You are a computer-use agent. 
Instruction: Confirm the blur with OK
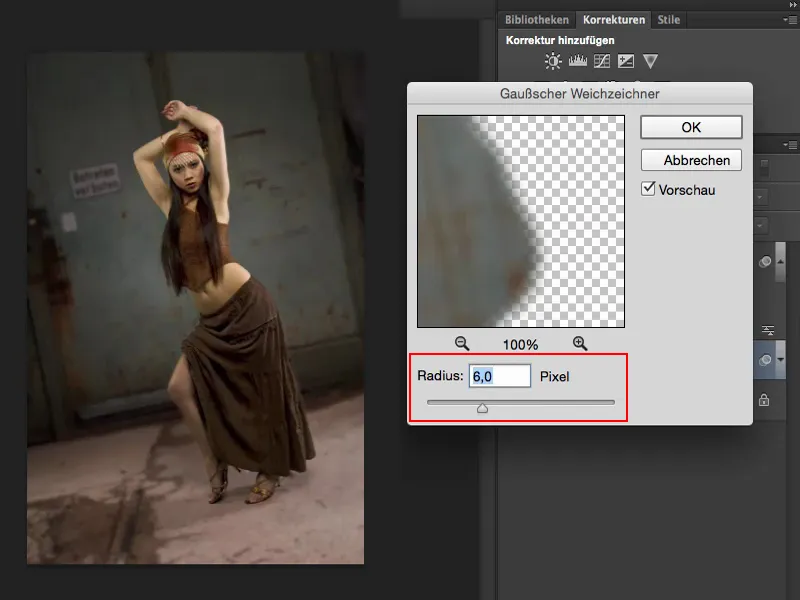click(x=691, y=127)
